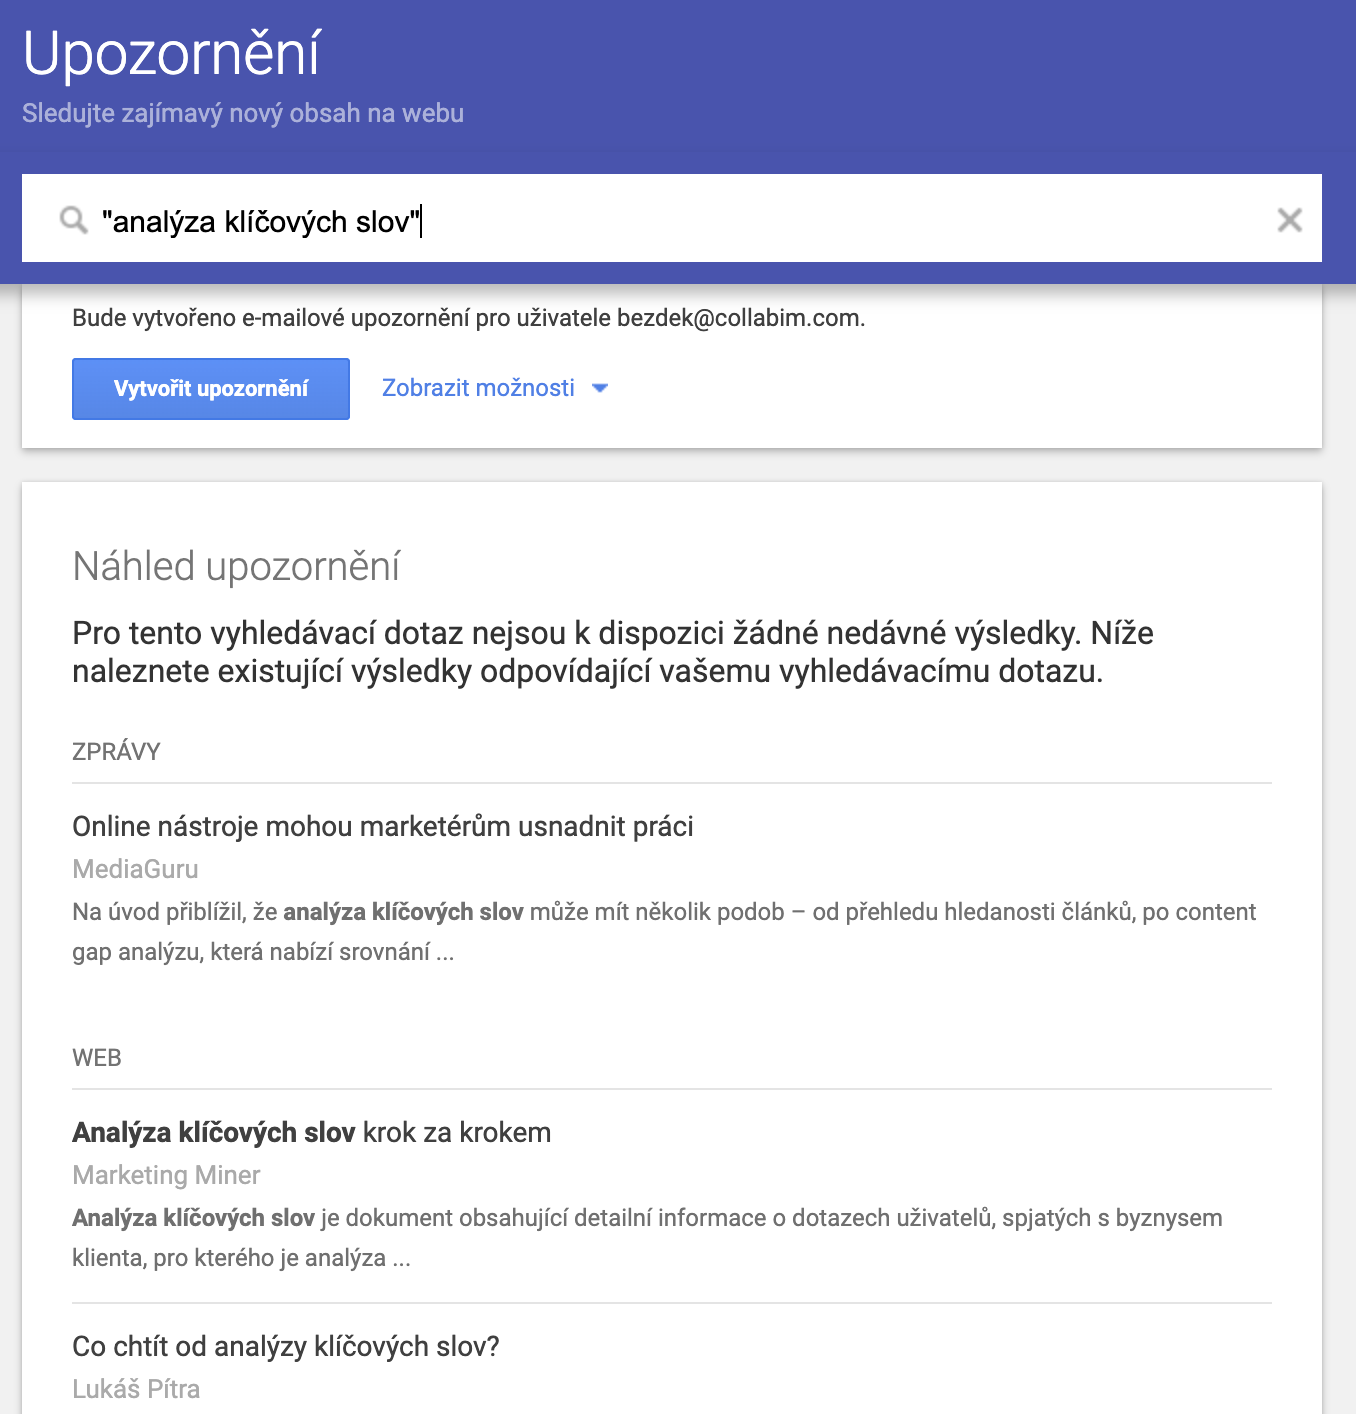
Task: Click inside the alert search input field
Action: coord(680,220)
